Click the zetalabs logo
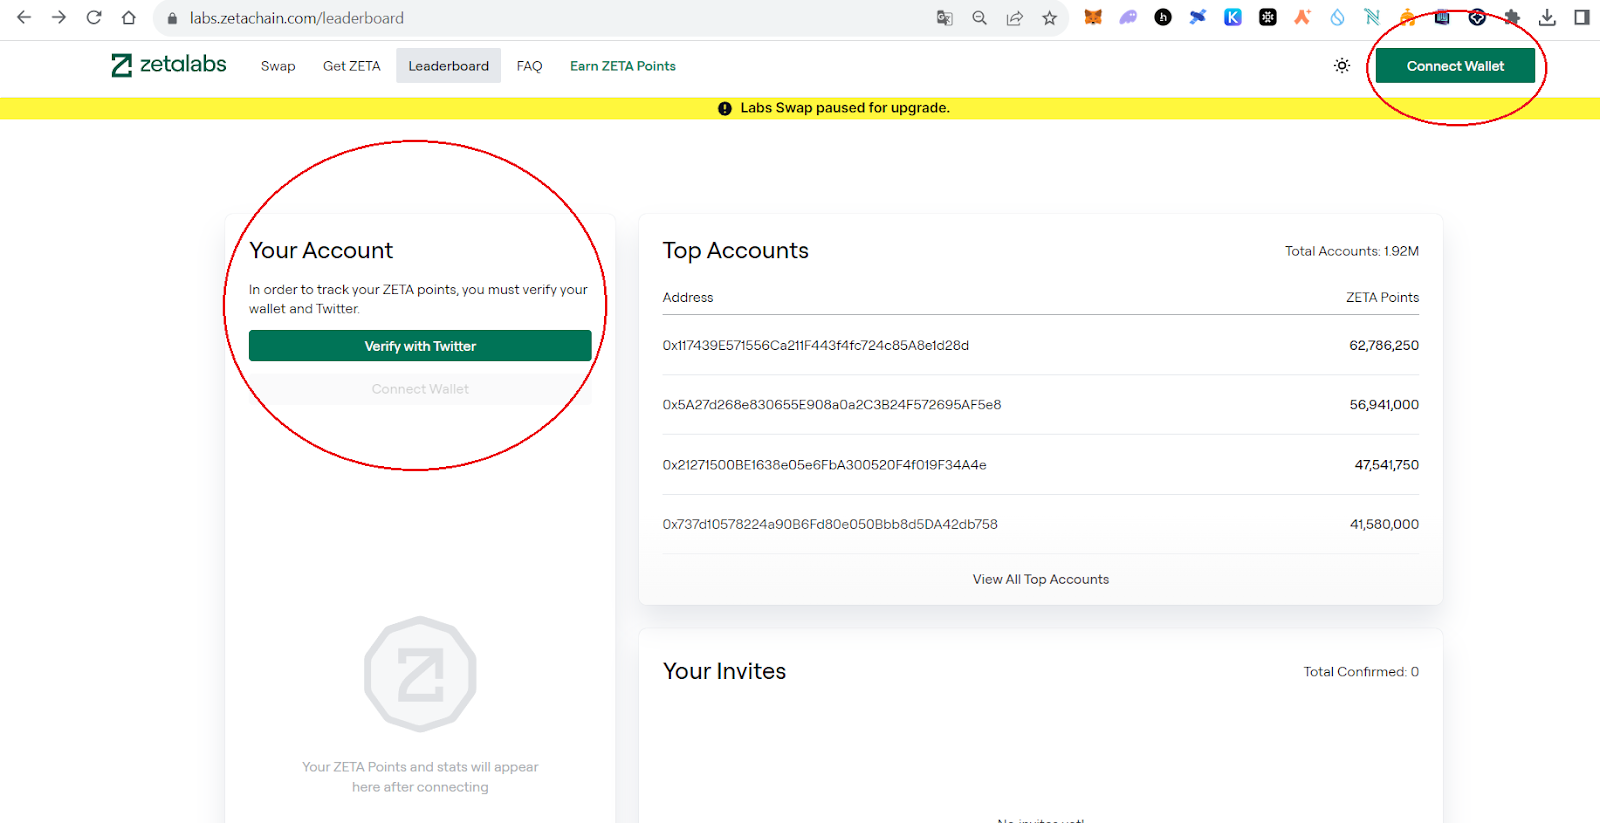 (x=169, y=65)
